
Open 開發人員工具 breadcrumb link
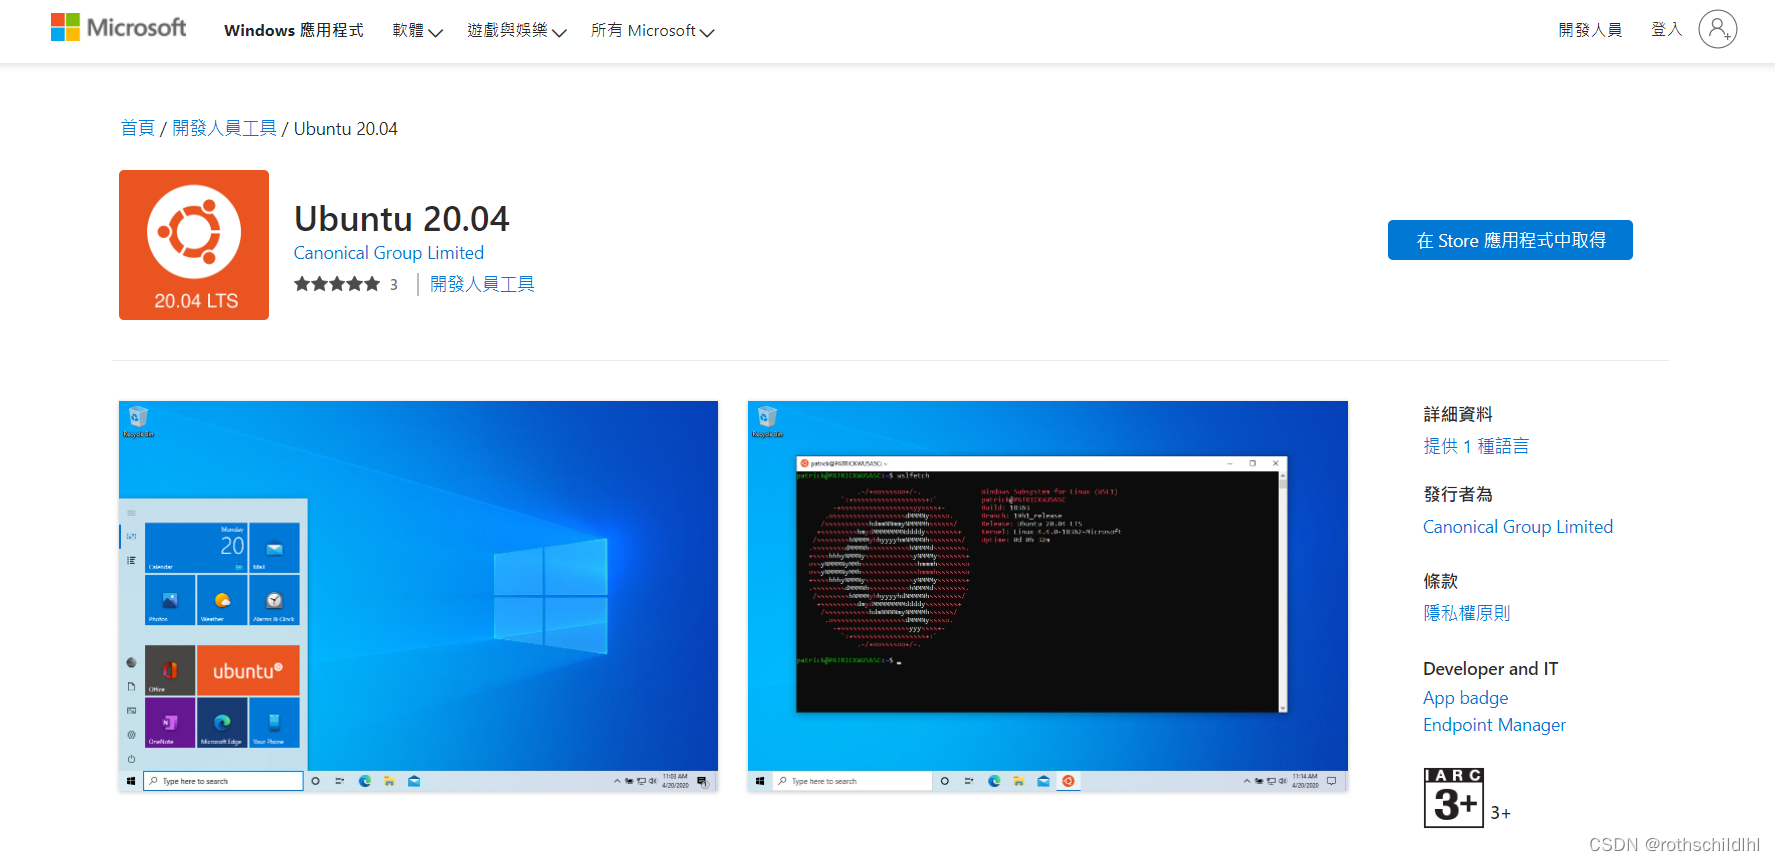(224, 128)
